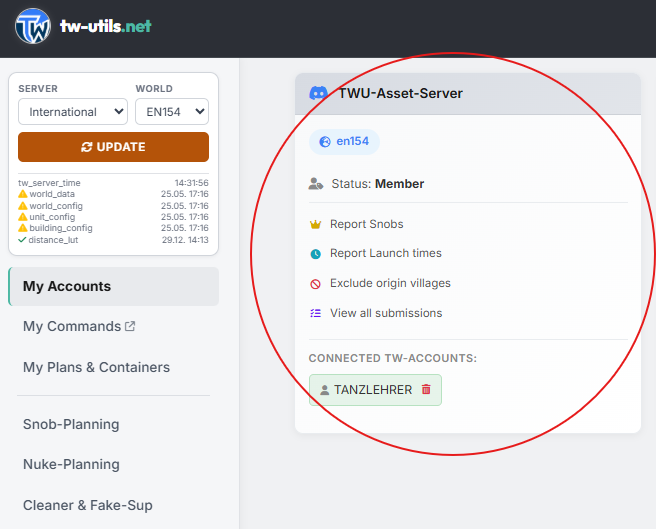This screenshot has height=529, width=656.
Task: Click the en154 world badge
Action: pyautogui.click(x=344, y=141)
